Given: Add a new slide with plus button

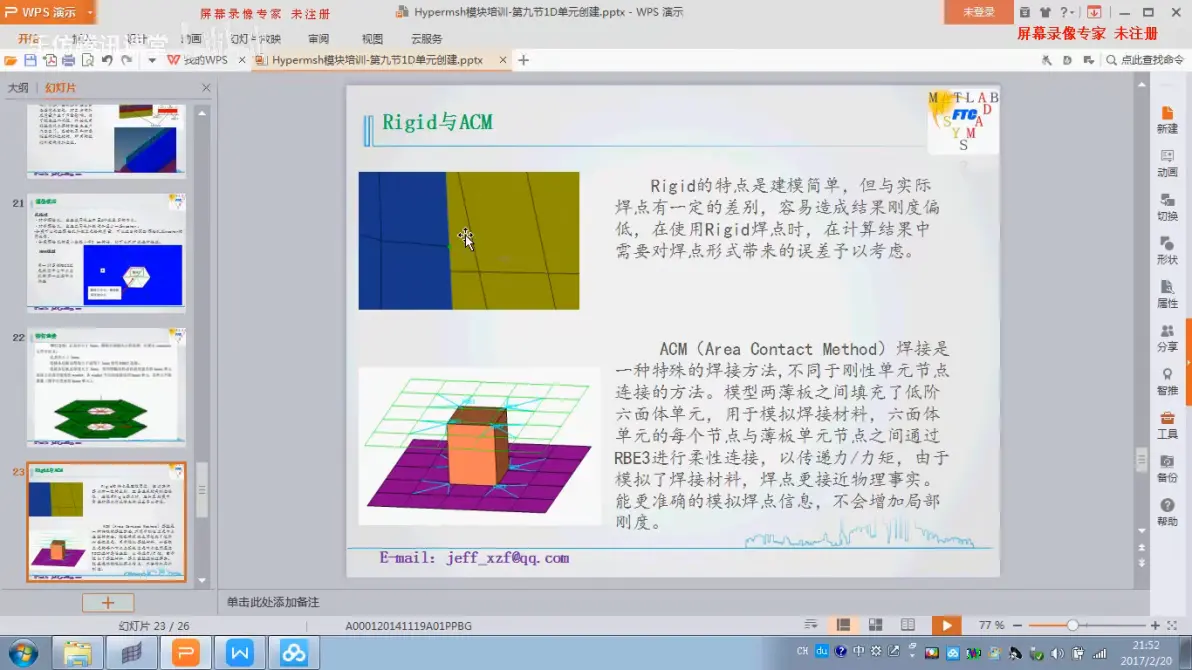Looking at the screenshot, I should [x=108, y=602].
